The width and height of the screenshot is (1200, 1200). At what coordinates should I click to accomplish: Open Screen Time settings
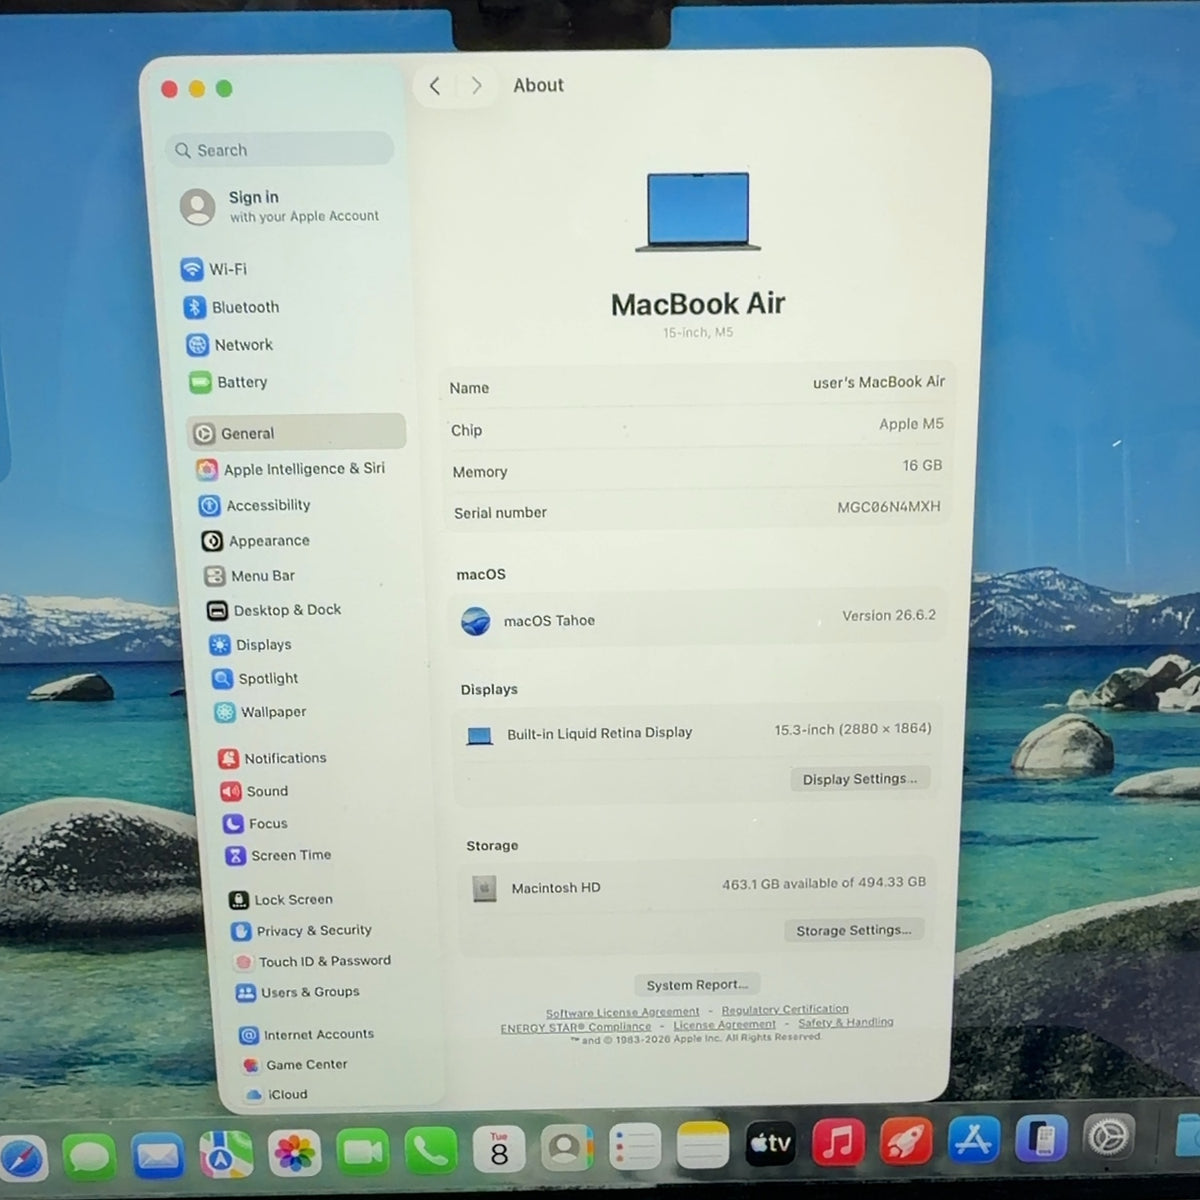pos(278,856)
